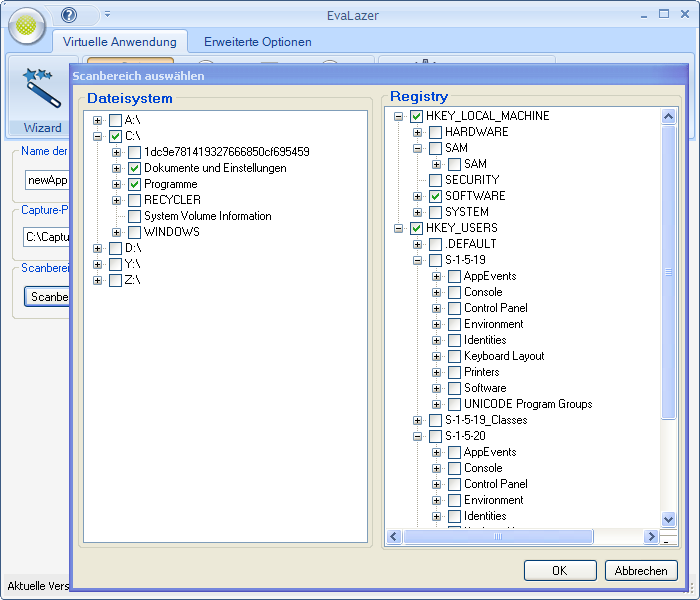Click the Registry vertical scrollbar thumb

[x=669, y=270]
